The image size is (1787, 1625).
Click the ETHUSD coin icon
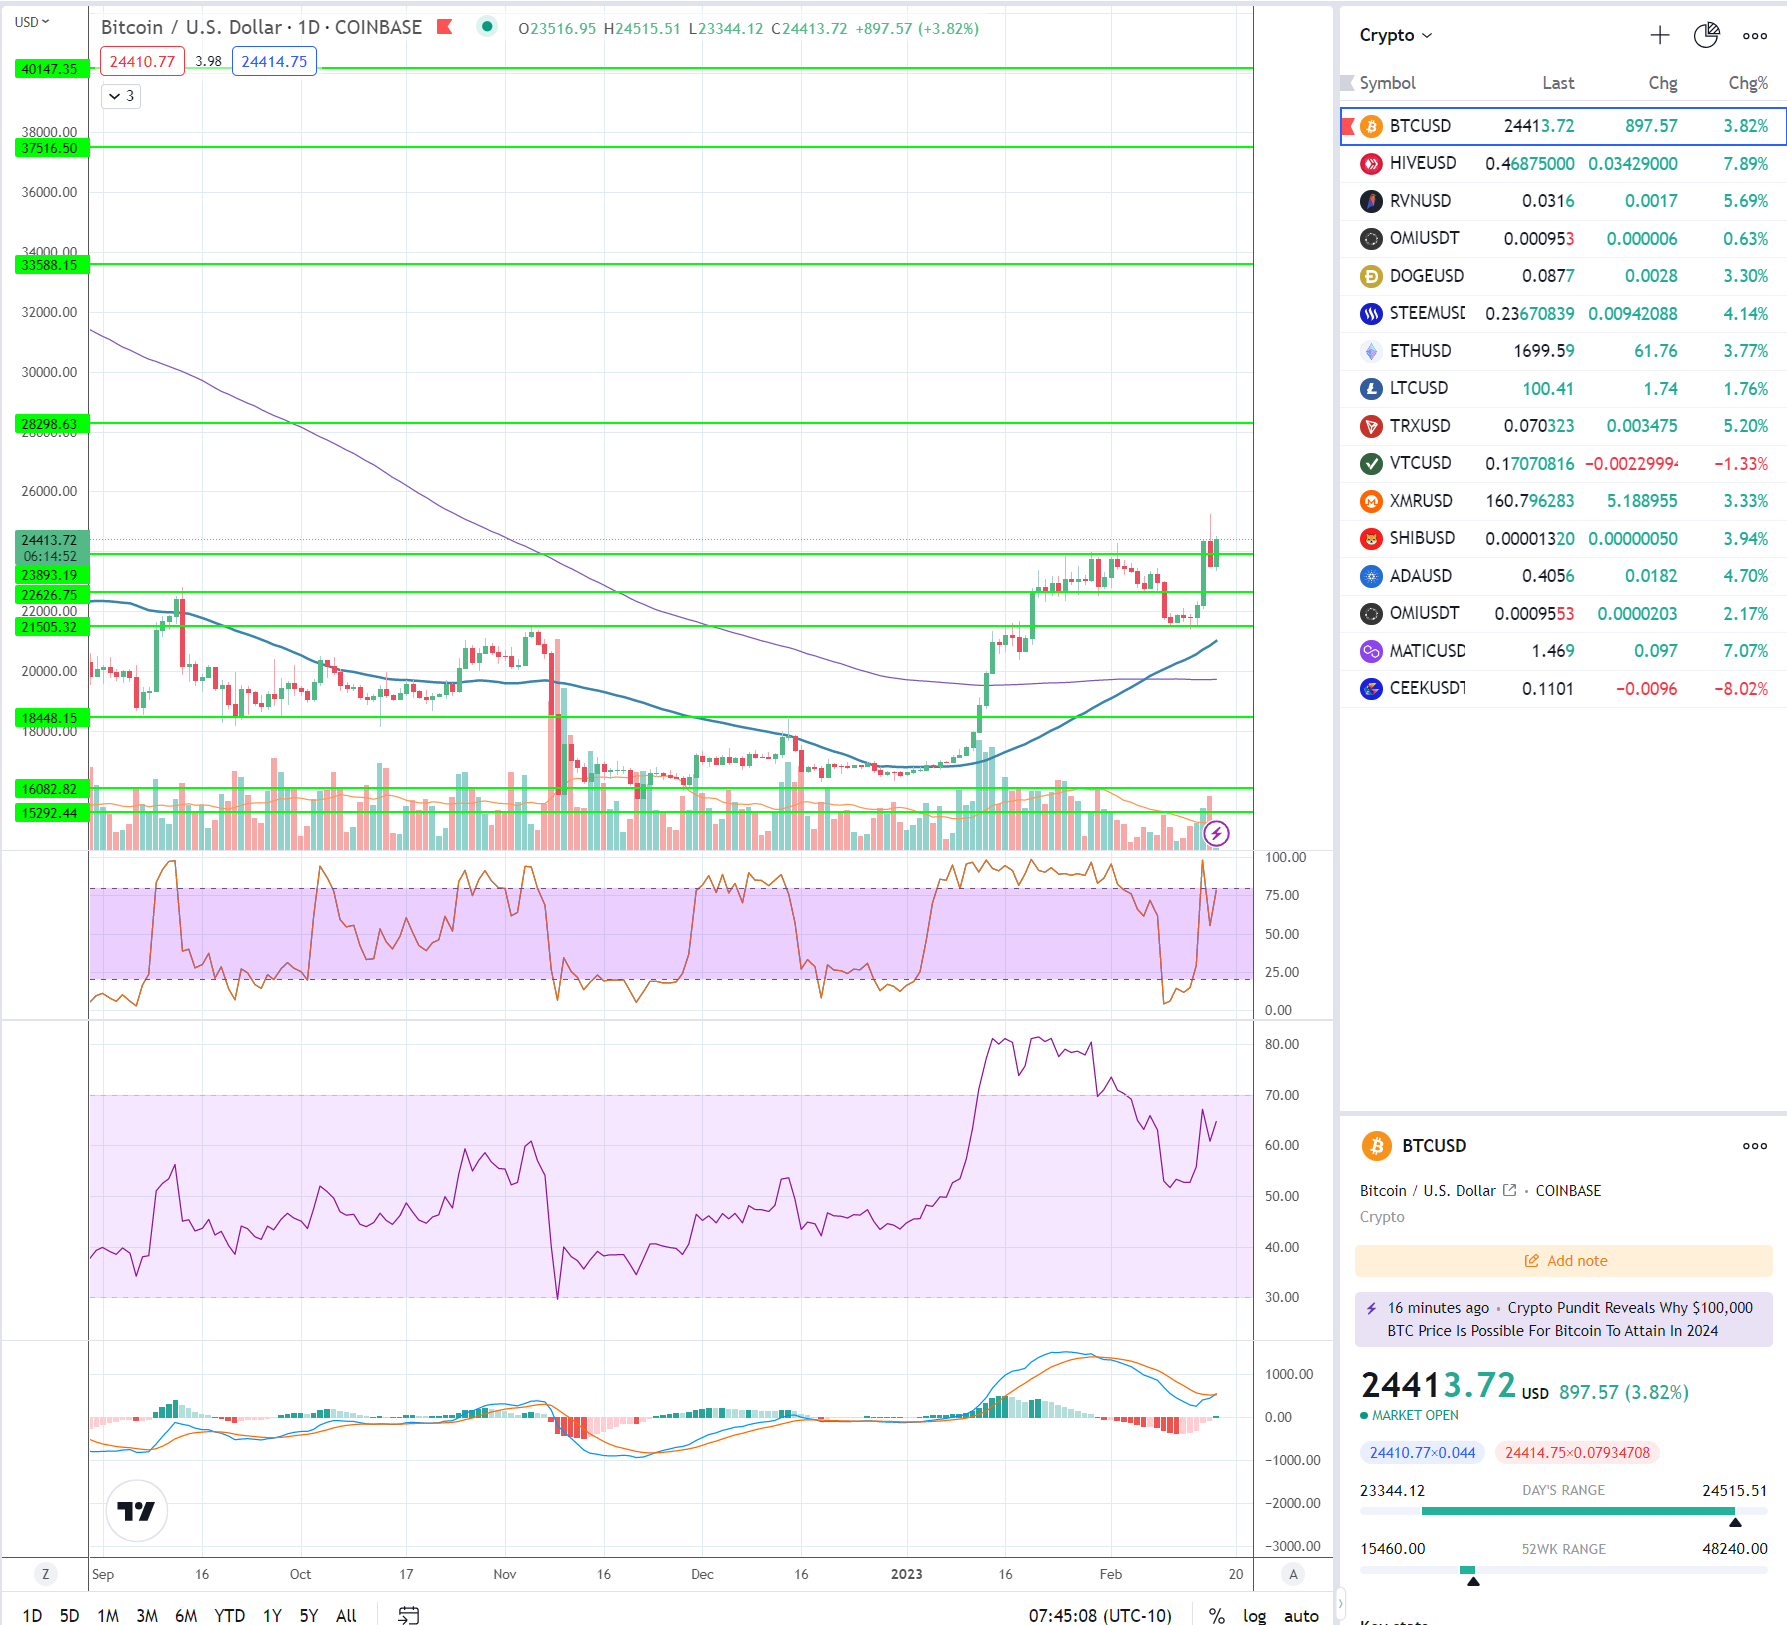[1371, 351]
